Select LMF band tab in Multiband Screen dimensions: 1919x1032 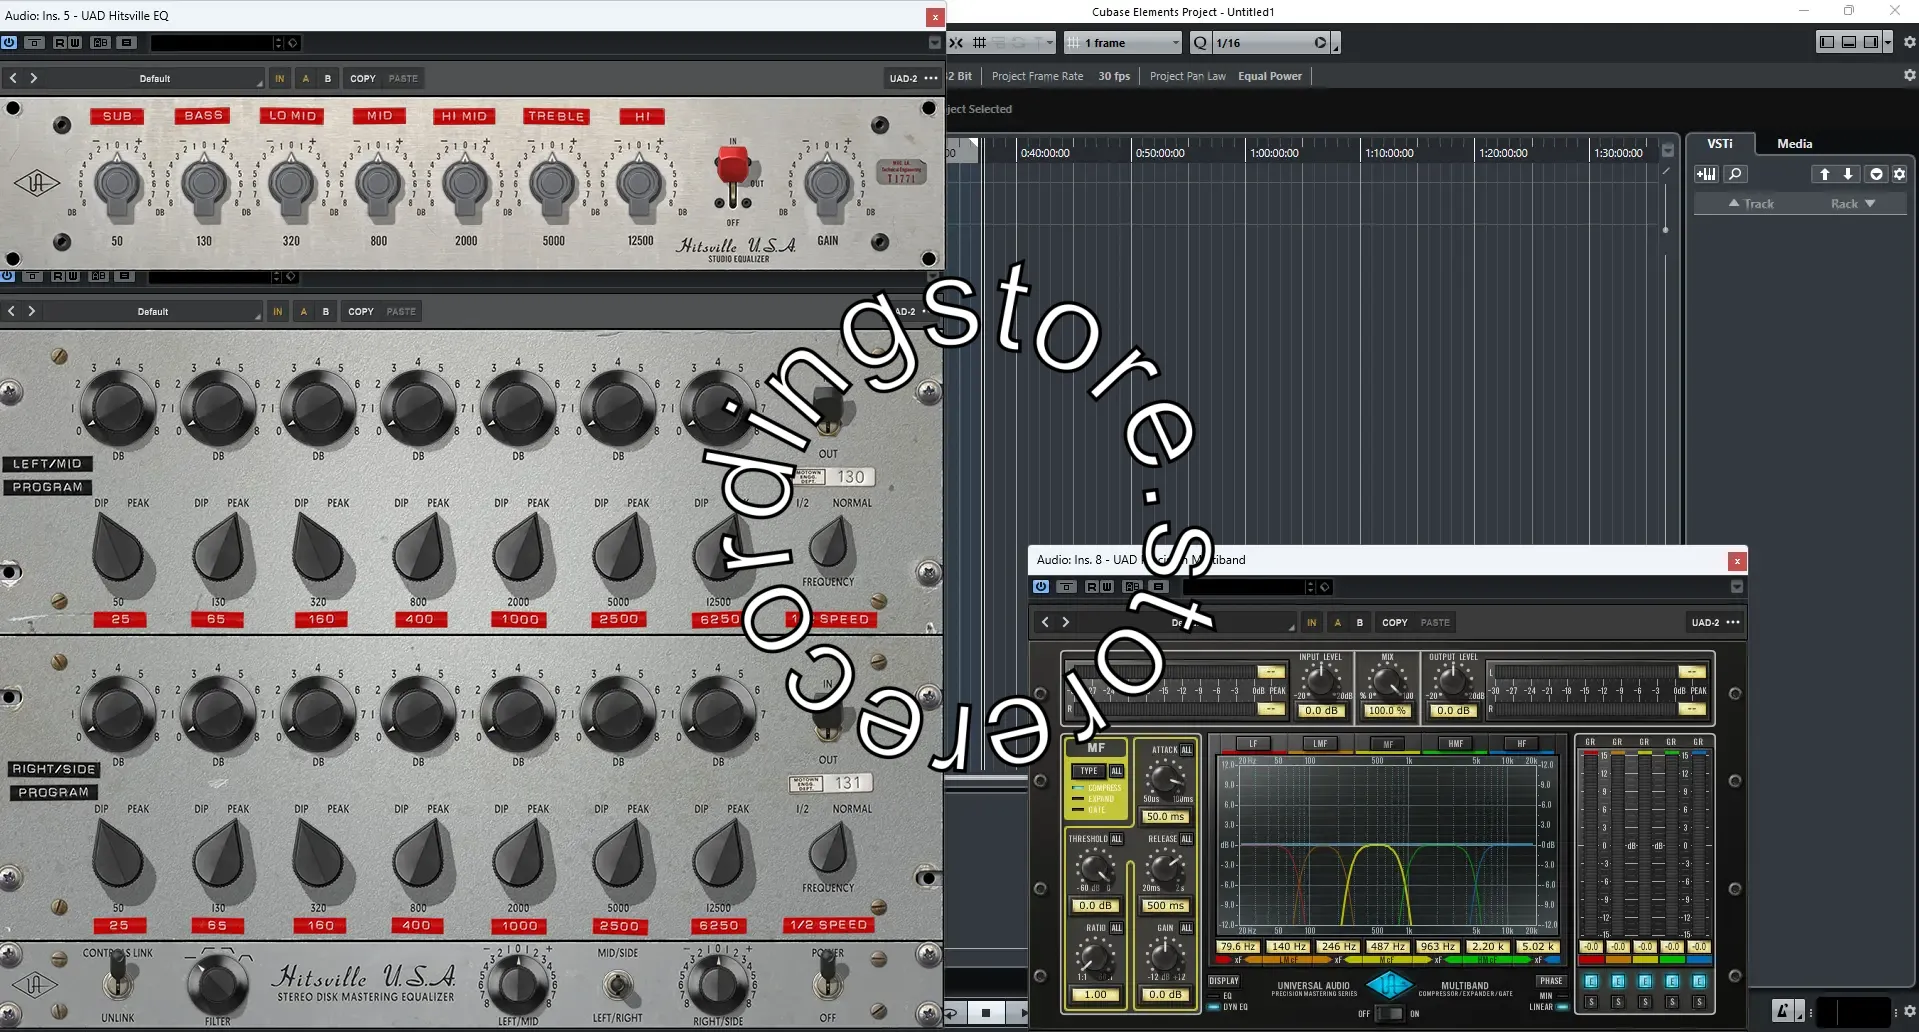[1320, 744]
